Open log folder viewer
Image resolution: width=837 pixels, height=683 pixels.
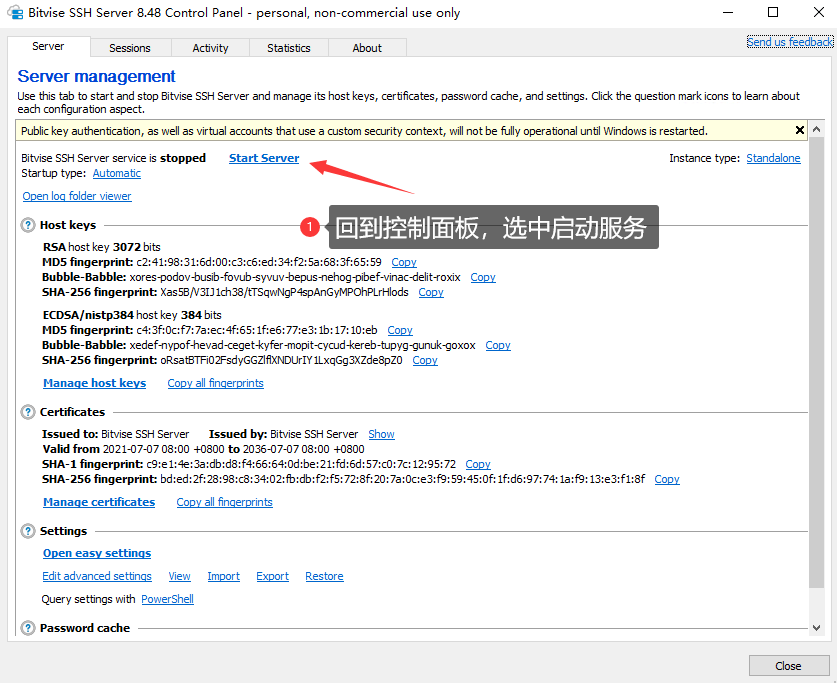click(77, 196)
